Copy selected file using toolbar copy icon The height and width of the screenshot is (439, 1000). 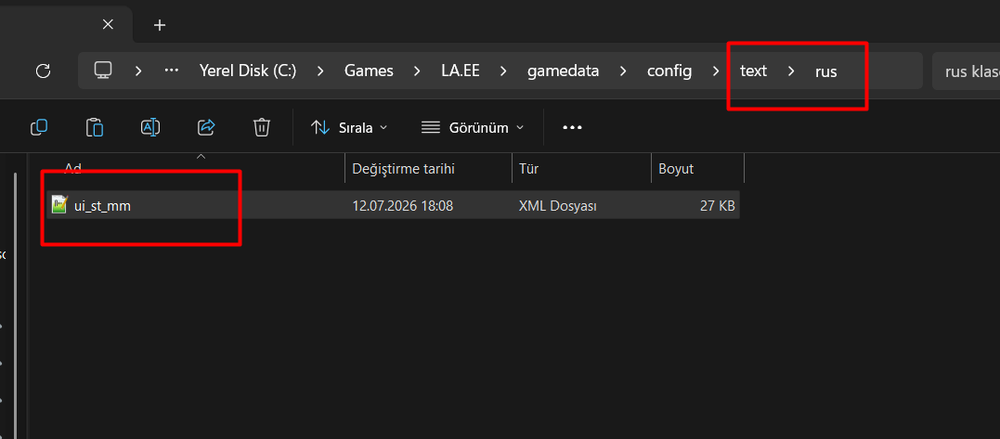tap(39, 128)
